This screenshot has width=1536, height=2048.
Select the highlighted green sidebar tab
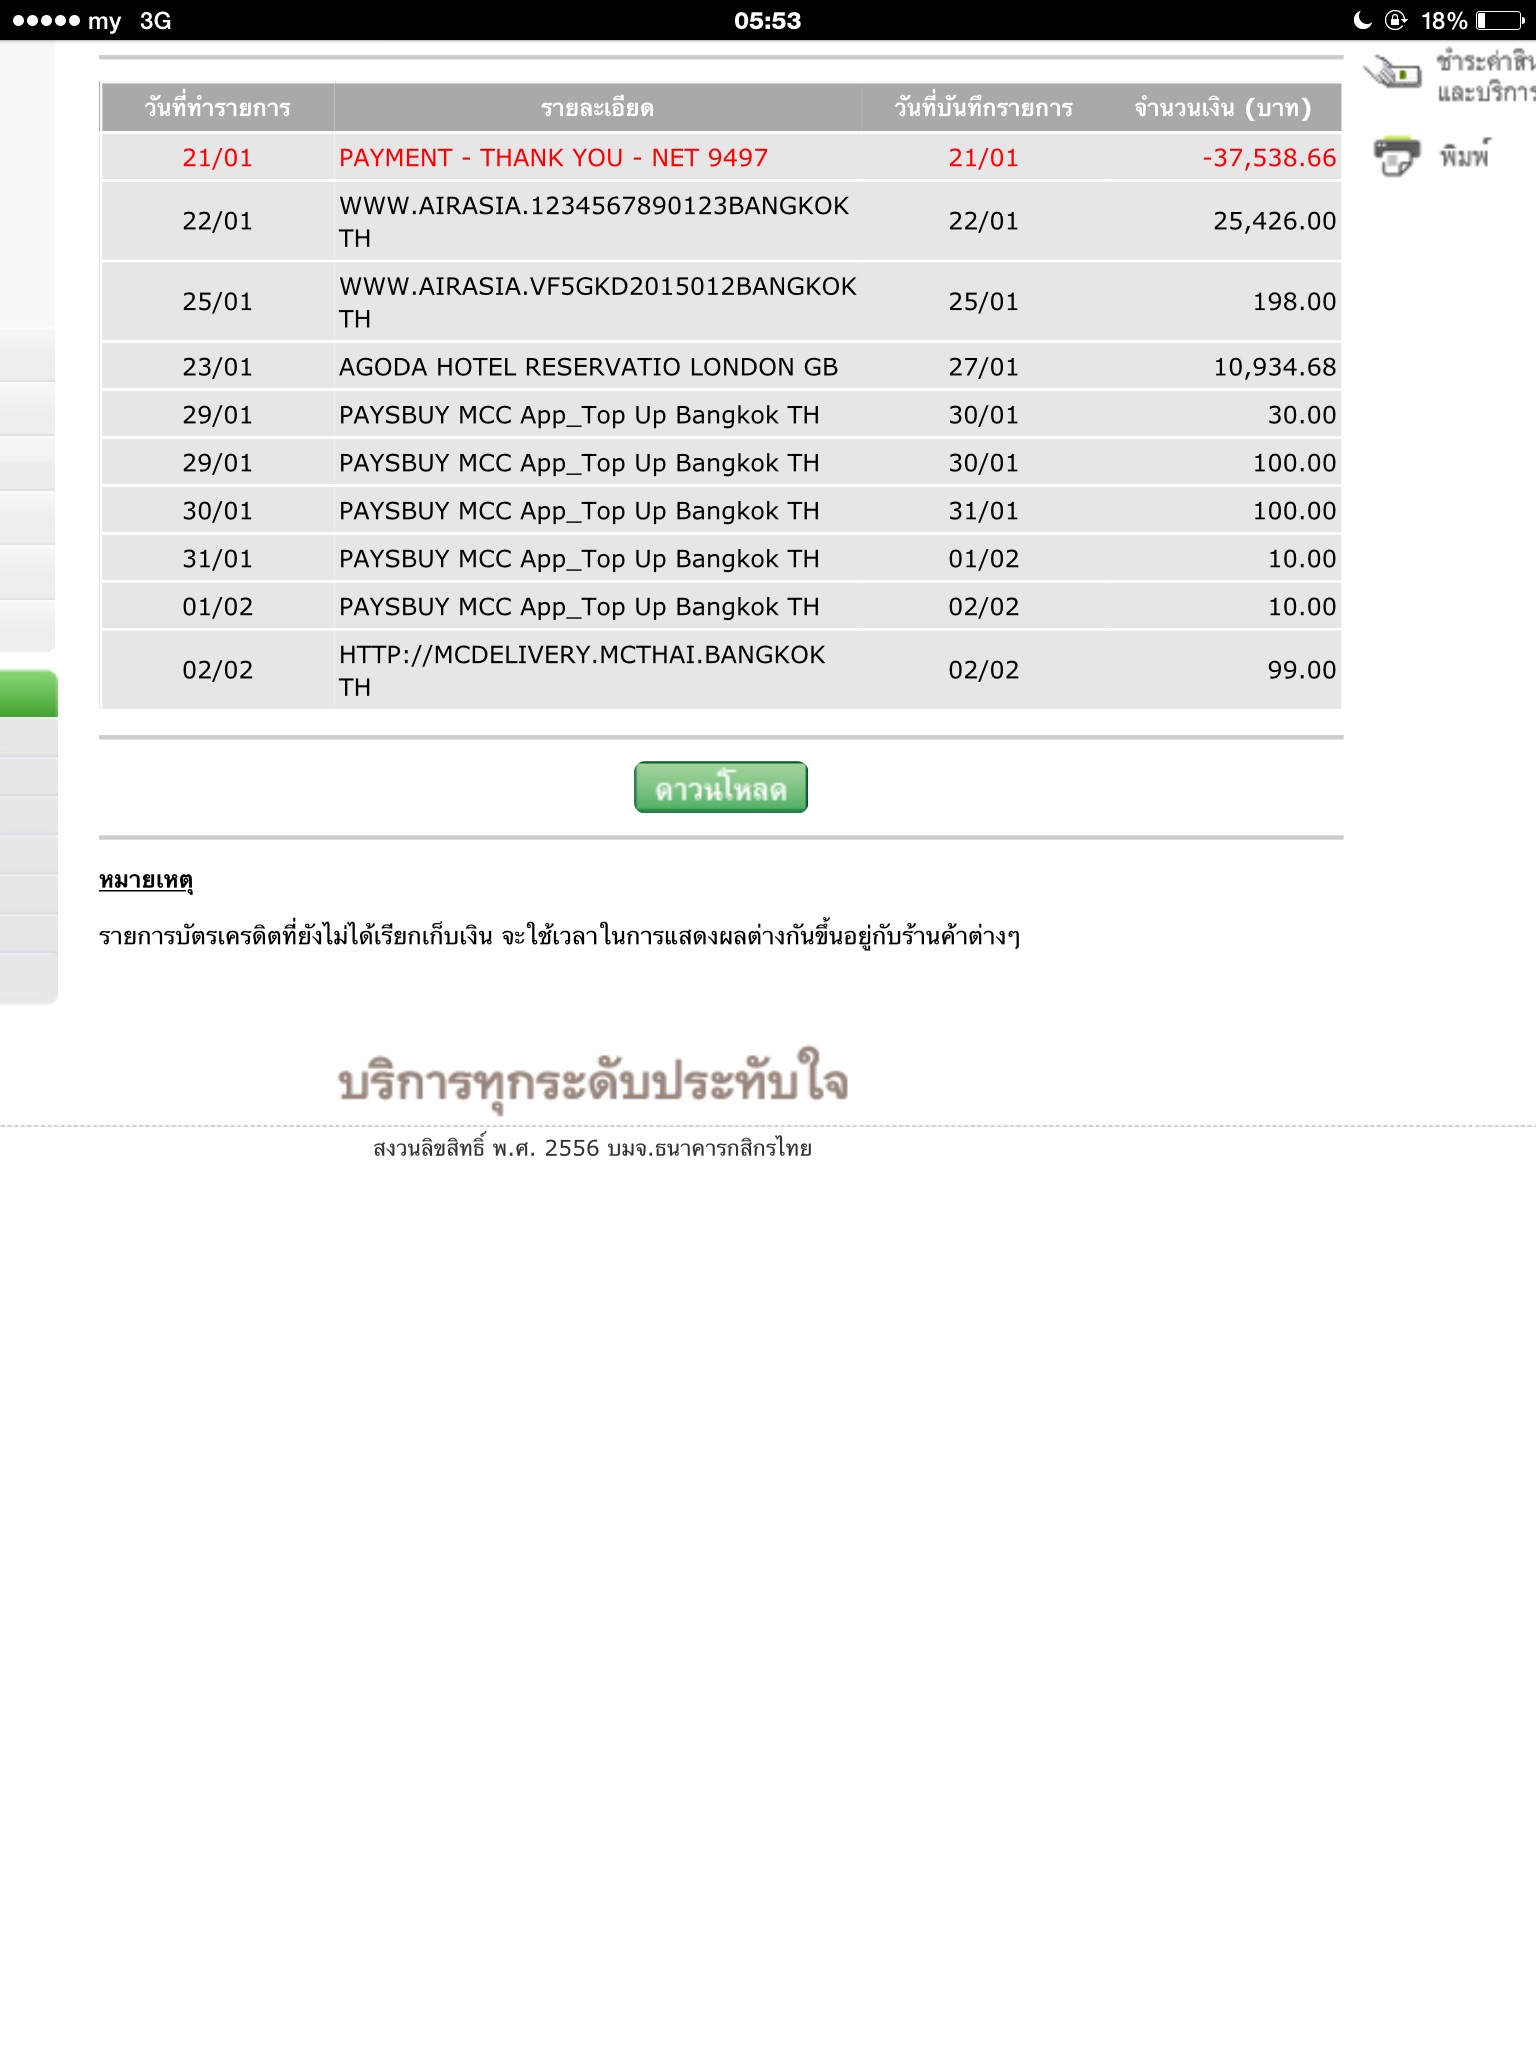click(x=29, y=693)
